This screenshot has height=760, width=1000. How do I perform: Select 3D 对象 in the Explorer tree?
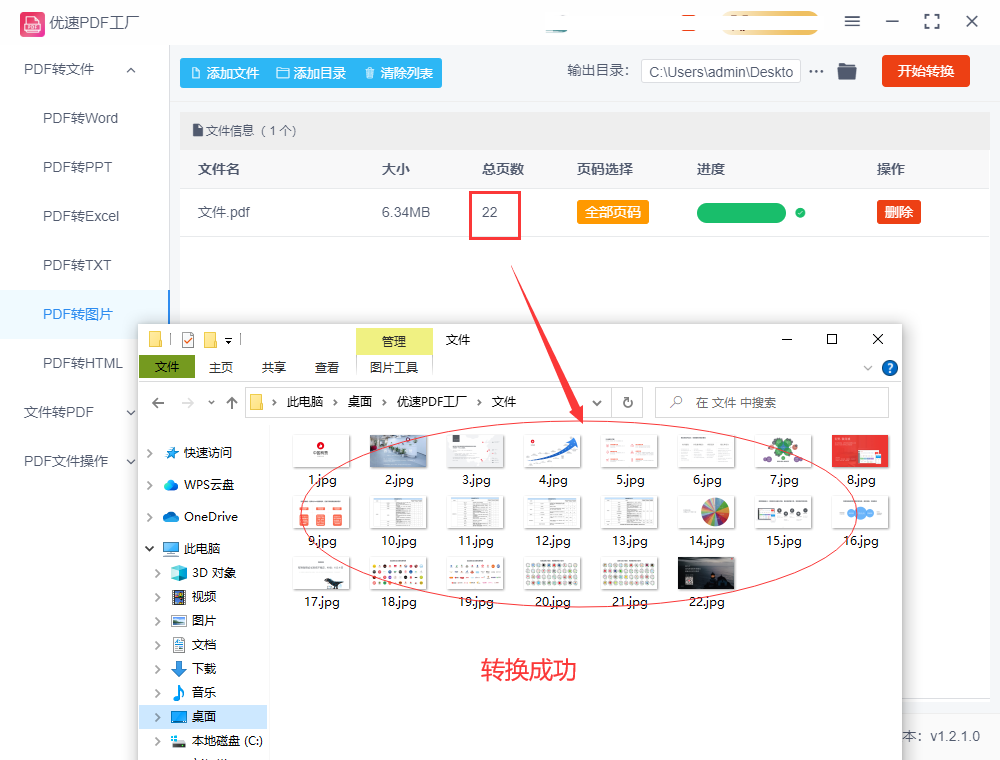click(x=214, y=573)
